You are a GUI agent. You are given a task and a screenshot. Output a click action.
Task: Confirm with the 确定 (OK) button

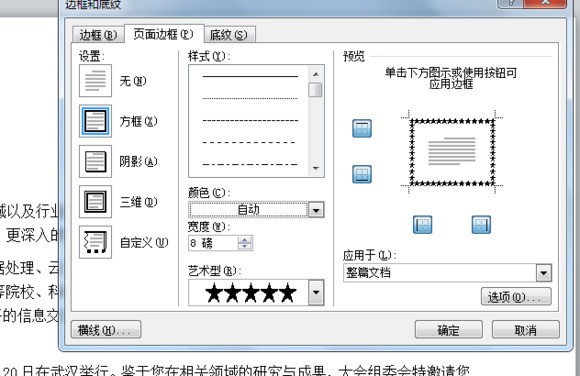pos(449,330)
